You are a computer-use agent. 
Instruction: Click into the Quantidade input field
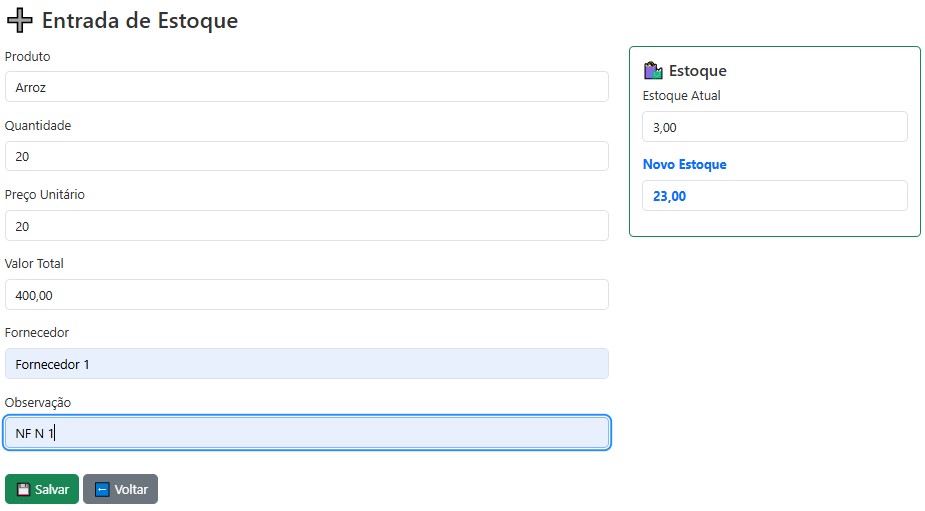[x=306, y=156]
